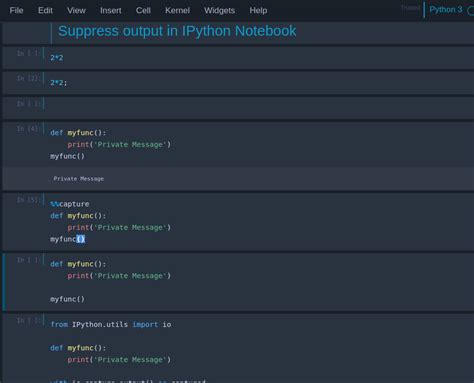Click 'def myfunc():' in the selected blue-bordered cell

click(78, 264)
